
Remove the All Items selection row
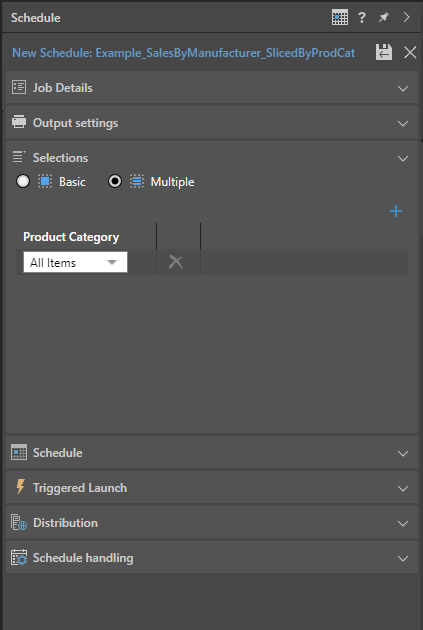[176, 262]
